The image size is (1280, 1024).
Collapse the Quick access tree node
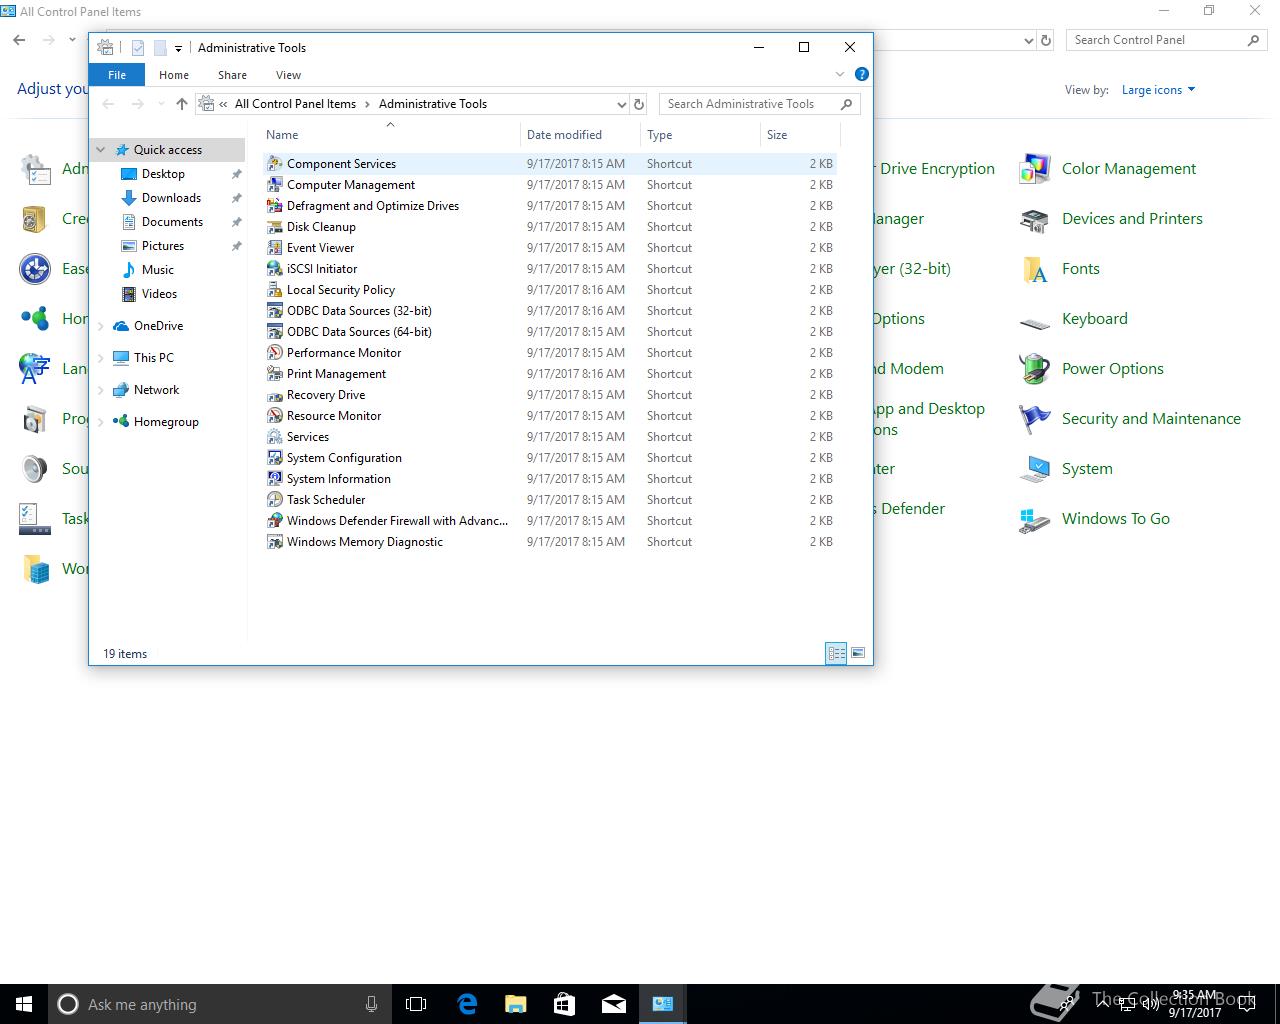[101, 149]
